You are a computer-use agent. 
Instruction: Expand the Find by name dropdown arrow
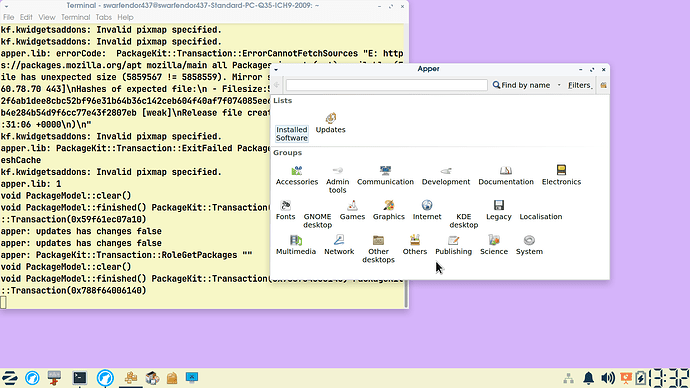point(559,85)
